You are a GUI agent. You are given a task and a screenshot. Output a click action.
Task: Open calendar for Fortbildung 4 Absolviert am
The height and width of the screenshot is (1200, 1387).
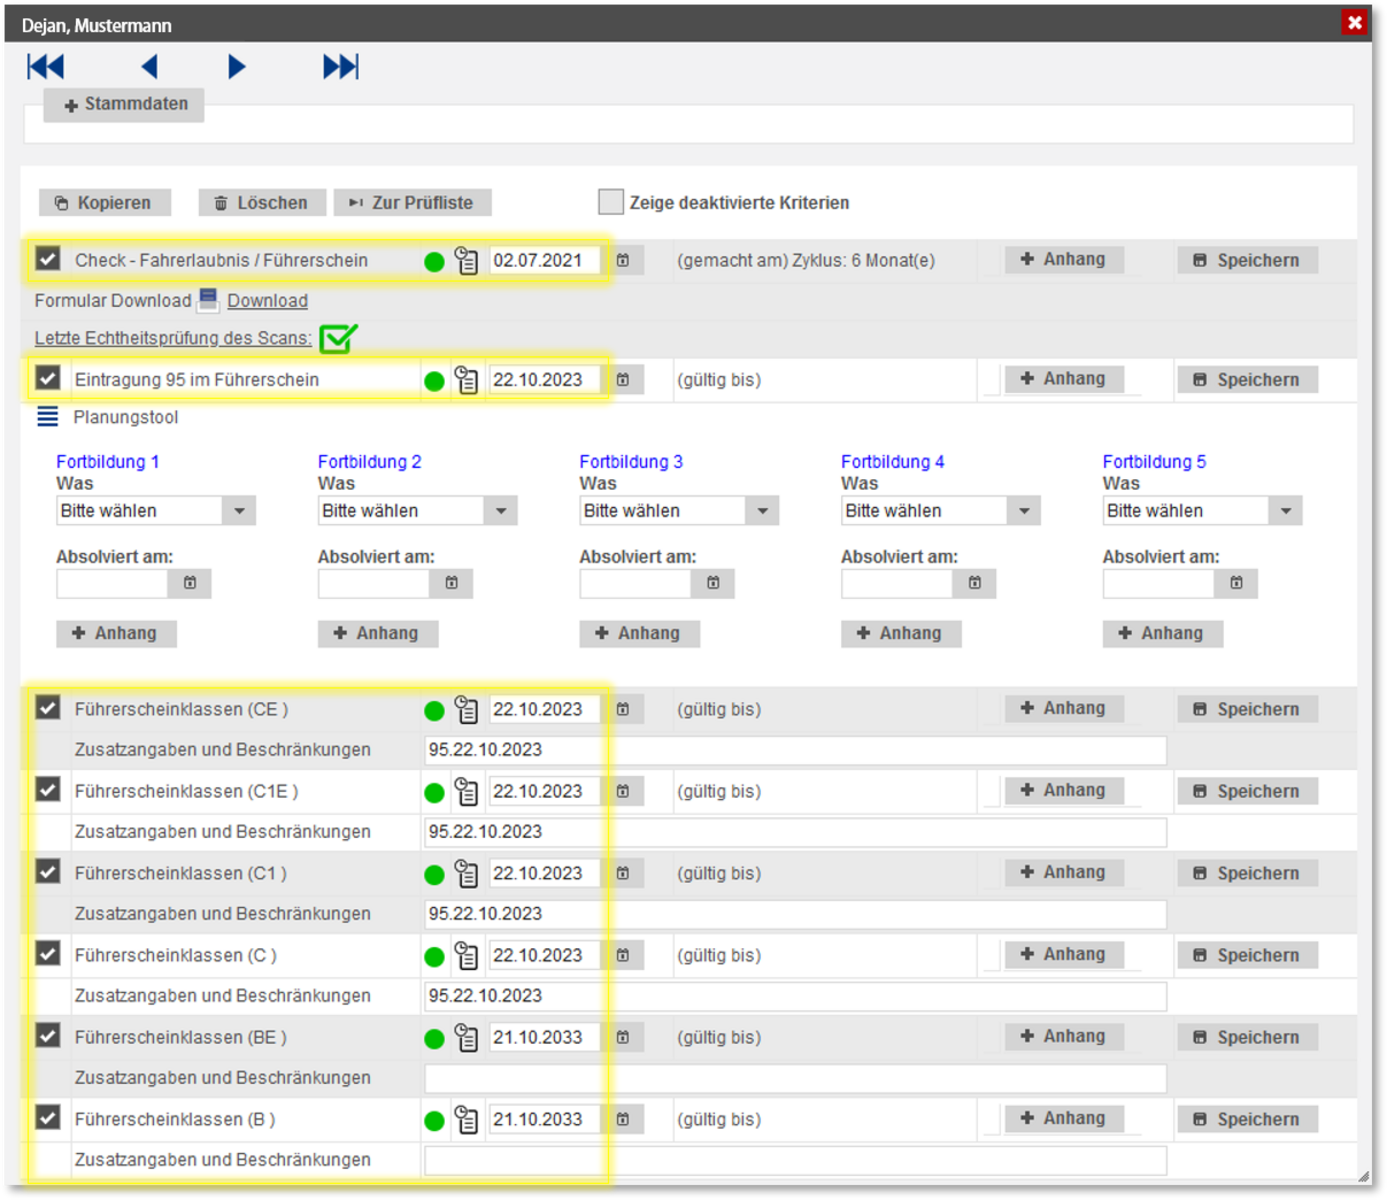pos(975,583)
